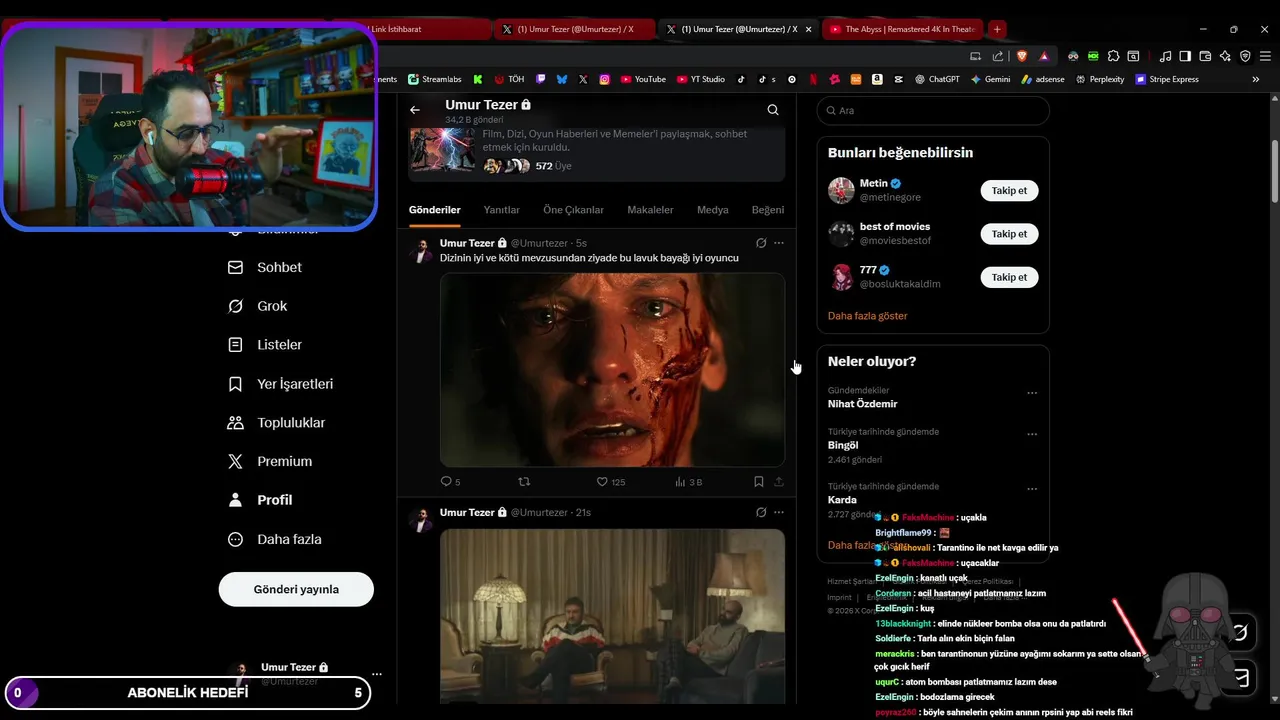Screen dimensions: 1280x720
Task: Switch to the Medya tab
Action: pyautogui.click(x=713, y=210)
